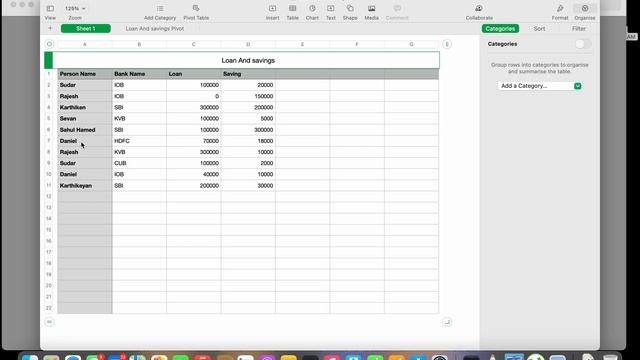Select the Sahul Hamed name cell
Viewport: 640px width, 360px height.
coord(85,130)
